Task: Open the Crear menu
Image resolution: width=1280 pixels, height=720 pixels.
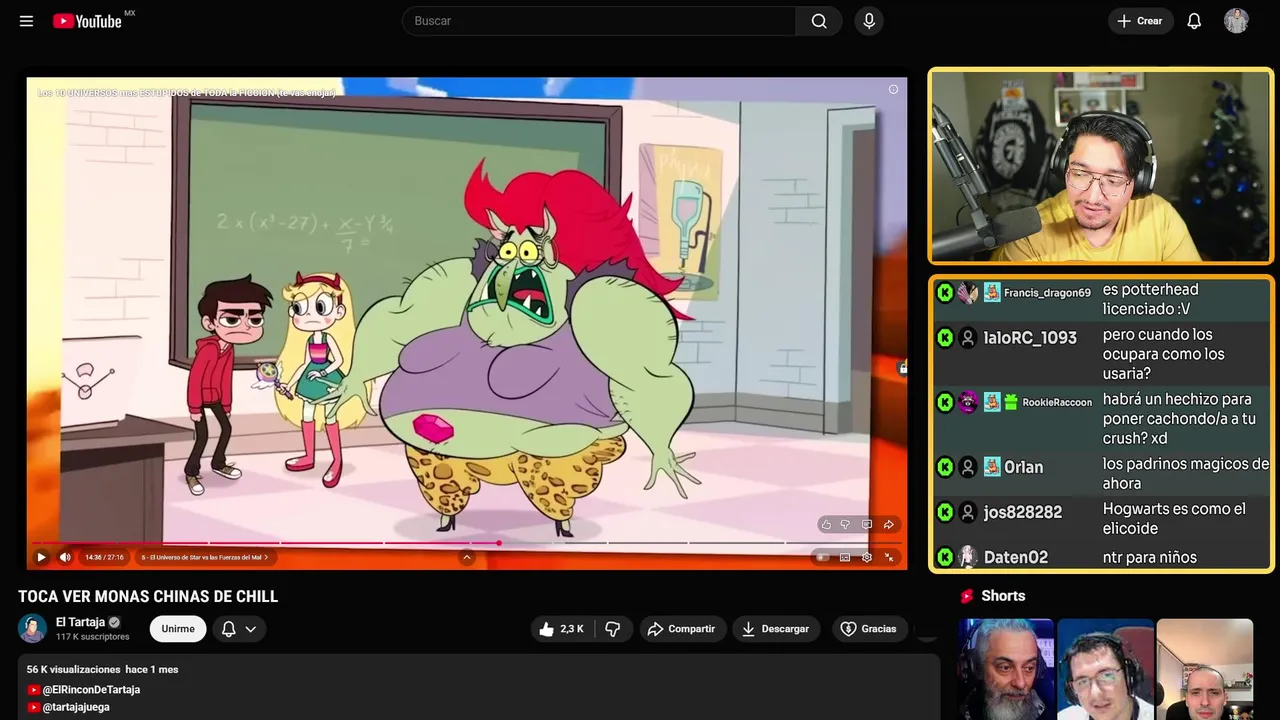Action: [1140, 21]
